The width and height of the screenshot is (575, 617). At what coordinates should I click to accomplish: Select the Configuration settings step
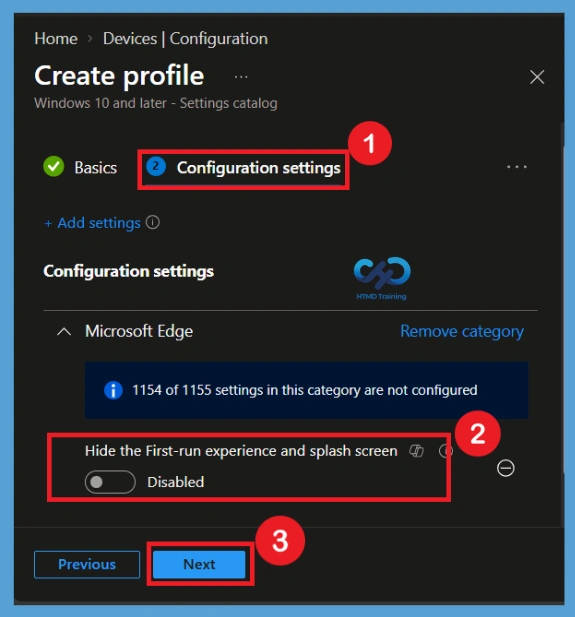(243, 168)
